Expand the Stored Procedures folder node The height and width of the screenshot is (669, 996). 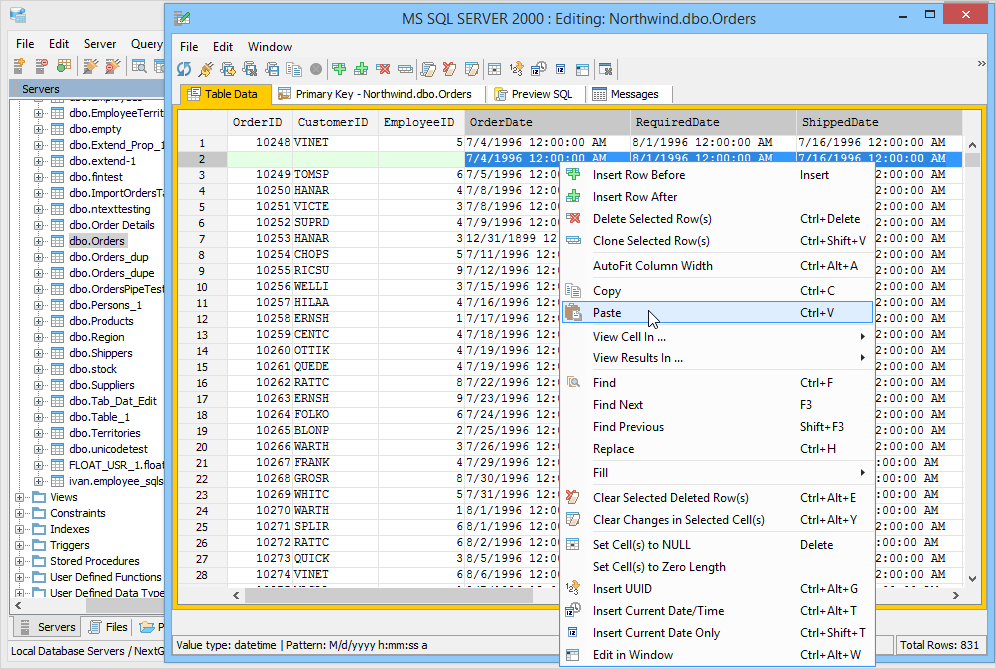click(20, 561)
